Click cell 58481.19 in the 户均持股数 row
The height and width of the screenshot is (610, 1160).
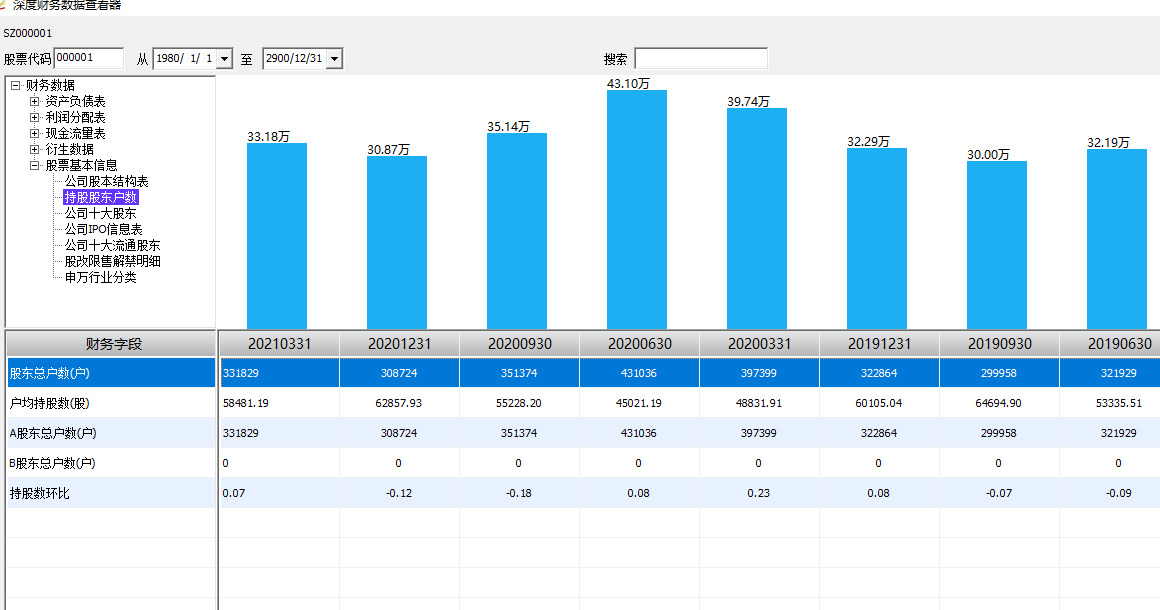(x=280, y=404)
